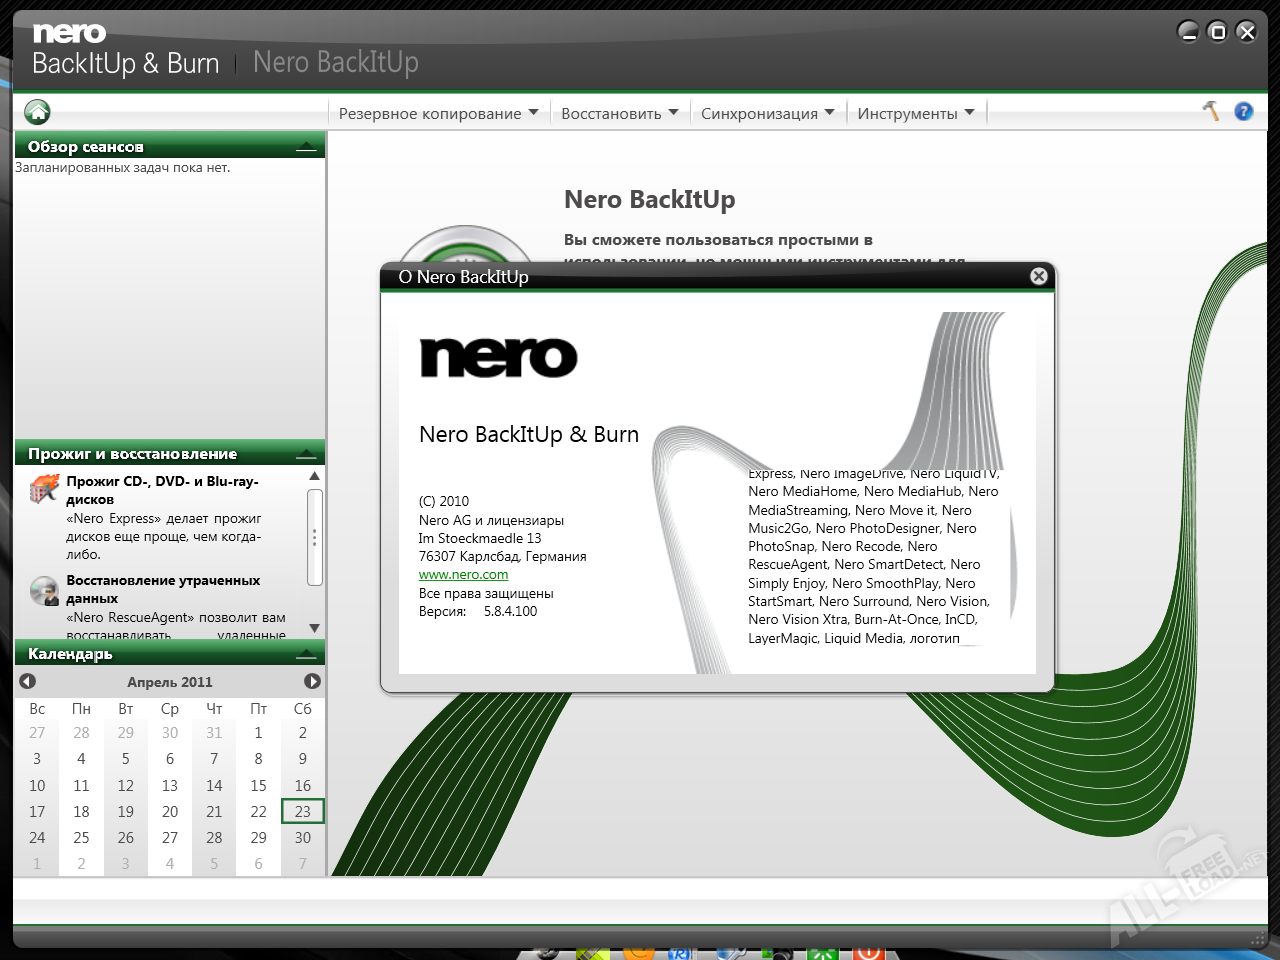
Task: Open the Восстановить menu
Action: (619, 113)
